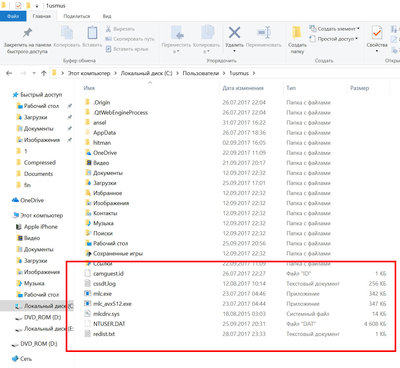
Task: Open the recent locations dropdown arrow
Action: tap(34, 73)
